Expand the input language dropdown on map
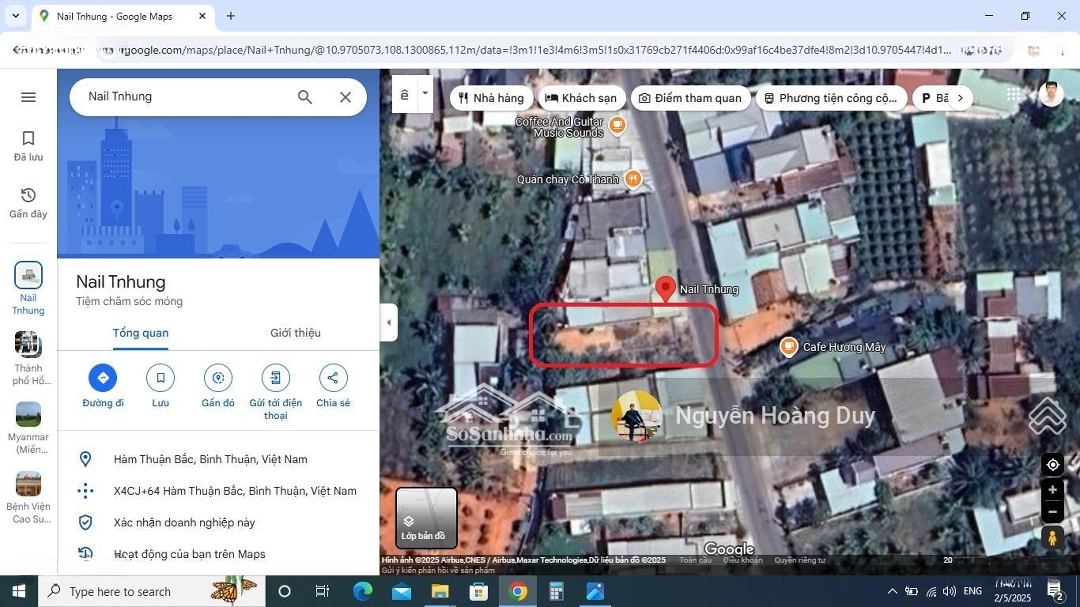Viewport: 1080px width, 607px height. point(425,93)
